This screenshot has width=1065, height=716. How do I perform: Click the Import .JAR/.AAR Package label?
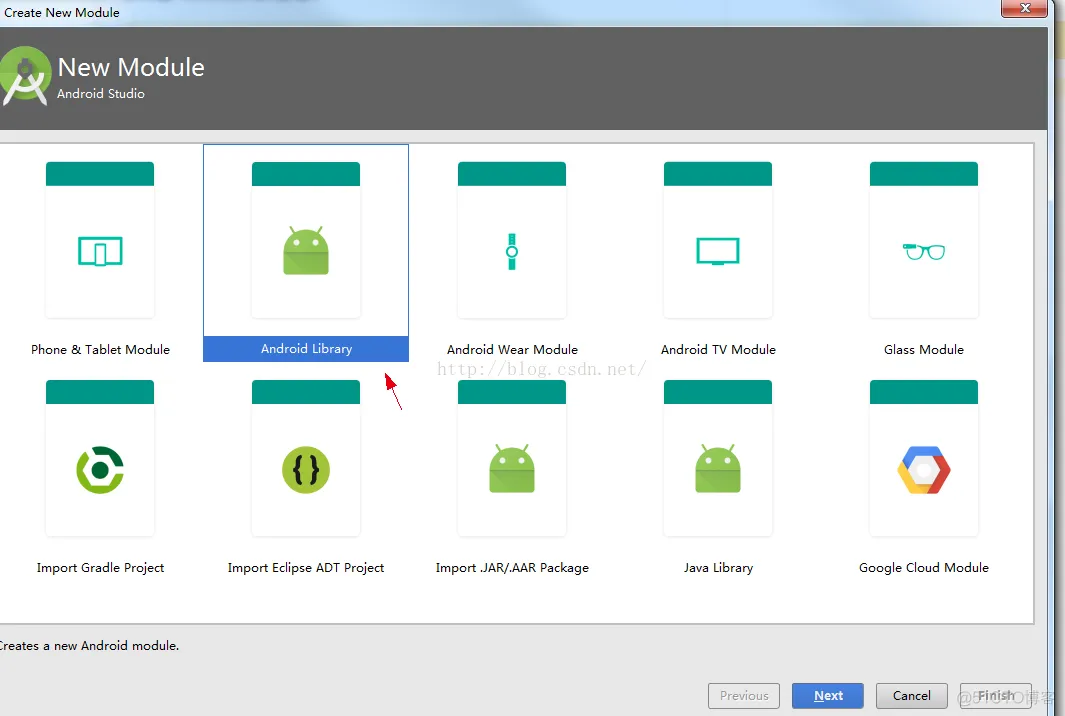tap(512, 568)
